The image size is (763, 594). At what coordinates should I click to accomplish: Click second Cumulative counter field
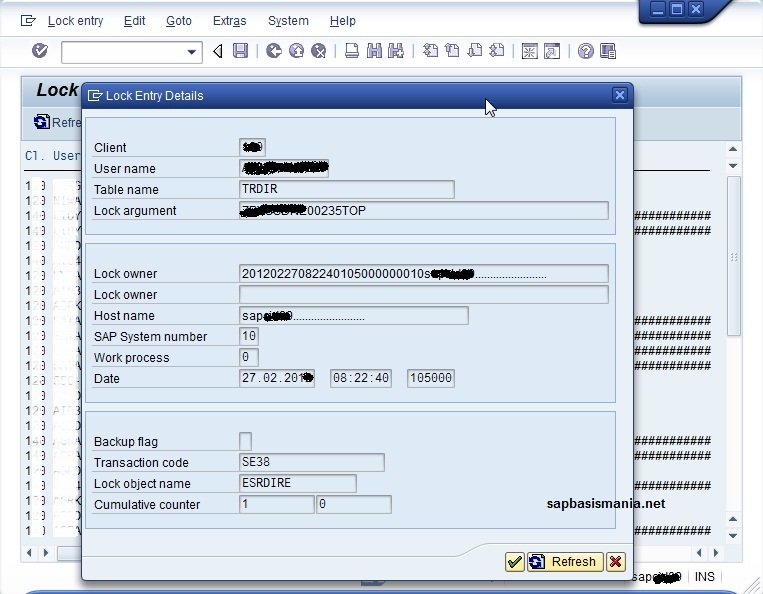[354, 504]
